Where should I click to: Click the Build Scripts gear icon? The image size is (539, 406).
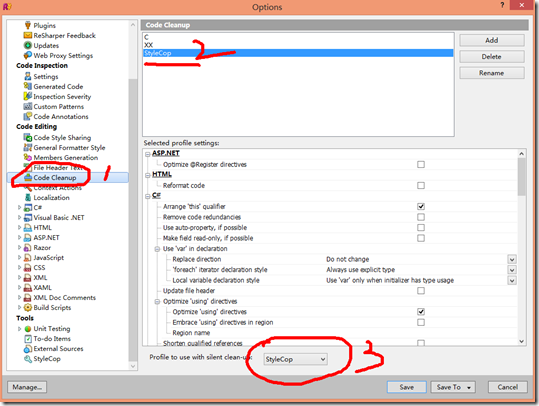tap(28, 307)
